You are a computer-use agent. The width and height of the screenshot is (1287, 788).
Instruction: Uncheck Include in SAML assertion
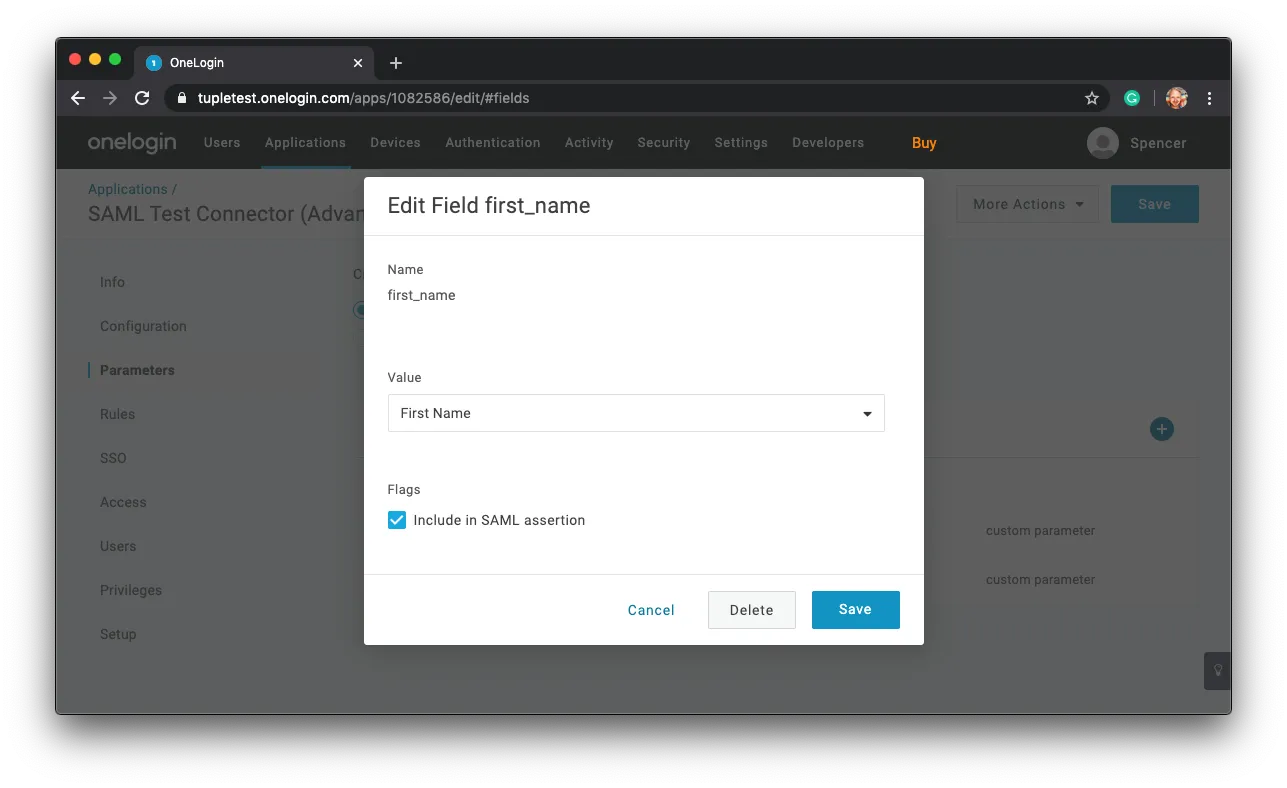click(397, 520)
